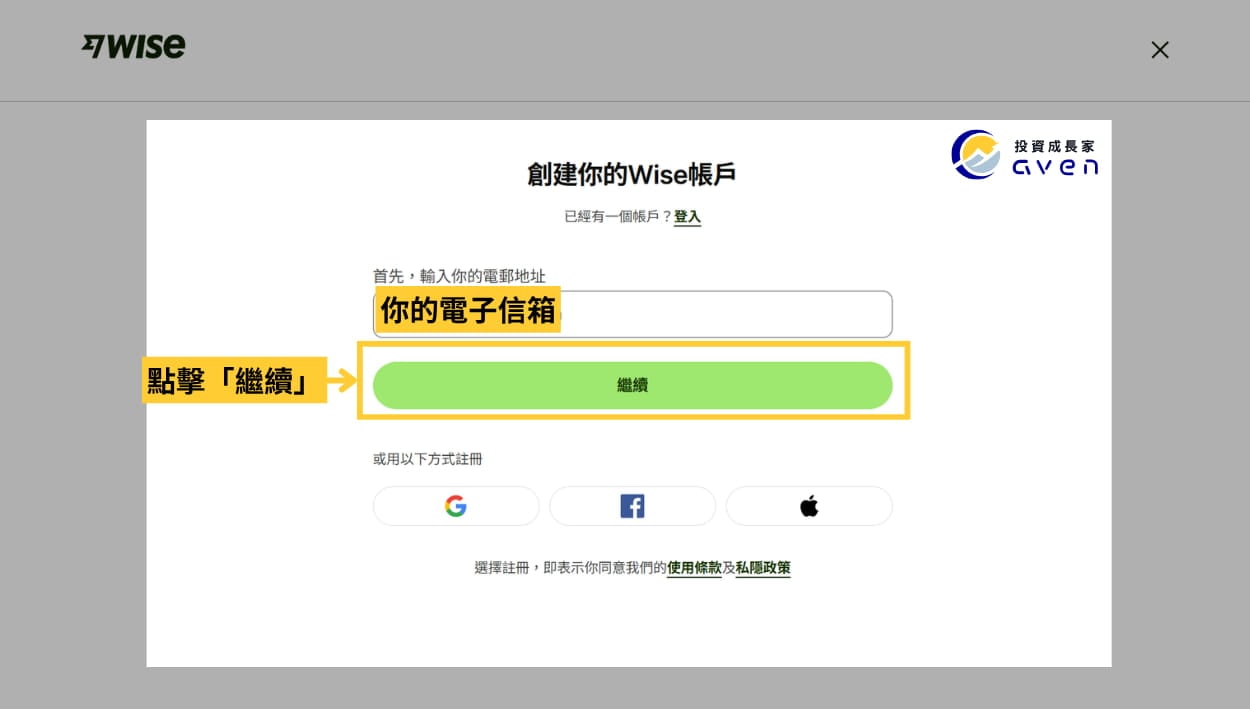Image resolution: width=1250 pixels, height=709 pixels.
Task: Open the 私隱政策 link
Action: coord(763,568)
